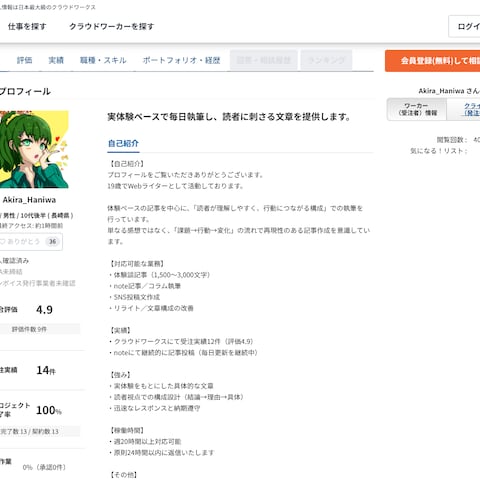This screenshot has width=480, height=480.
Task: Select the ワーカー(受注者)情報 tab
Action: click(x=417, y=109)
